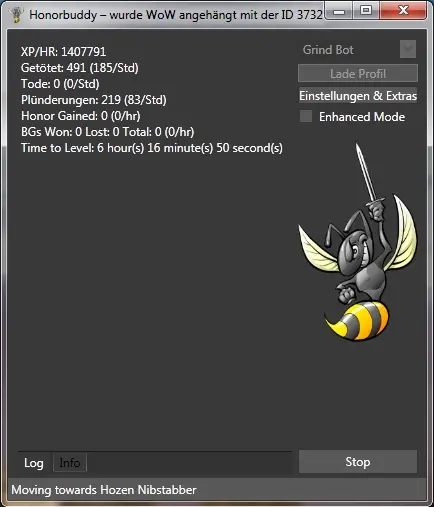Open Einstellungen & Extras
This screenshot has width=434, height=507.
tap(358, 96)
